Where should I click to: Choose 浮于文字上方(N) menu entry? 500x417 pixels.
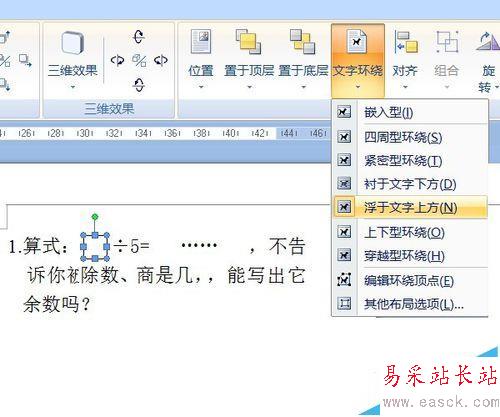410,207
